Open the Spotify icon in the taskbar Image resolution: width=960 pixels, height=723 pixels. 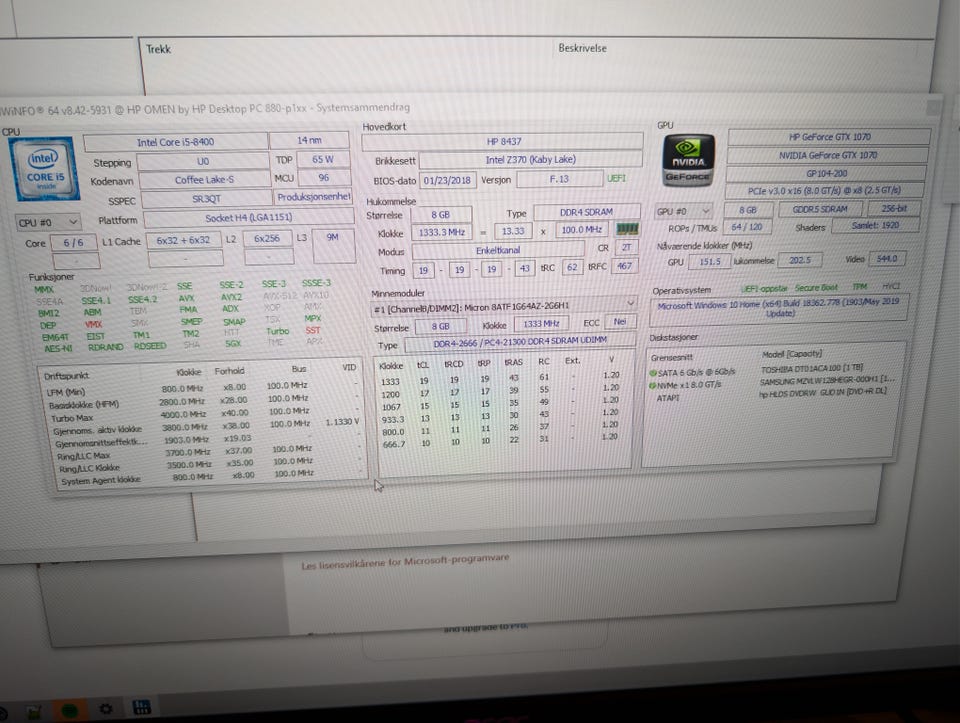click(71, 711)
